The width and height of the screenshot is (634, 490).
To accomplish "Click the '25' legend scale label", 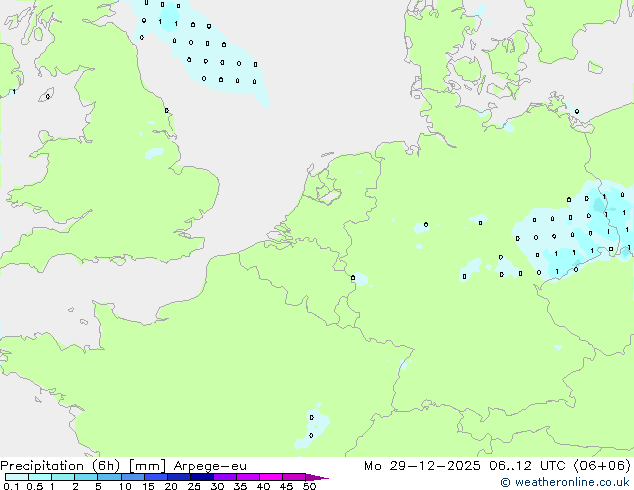I will point(194,486).
